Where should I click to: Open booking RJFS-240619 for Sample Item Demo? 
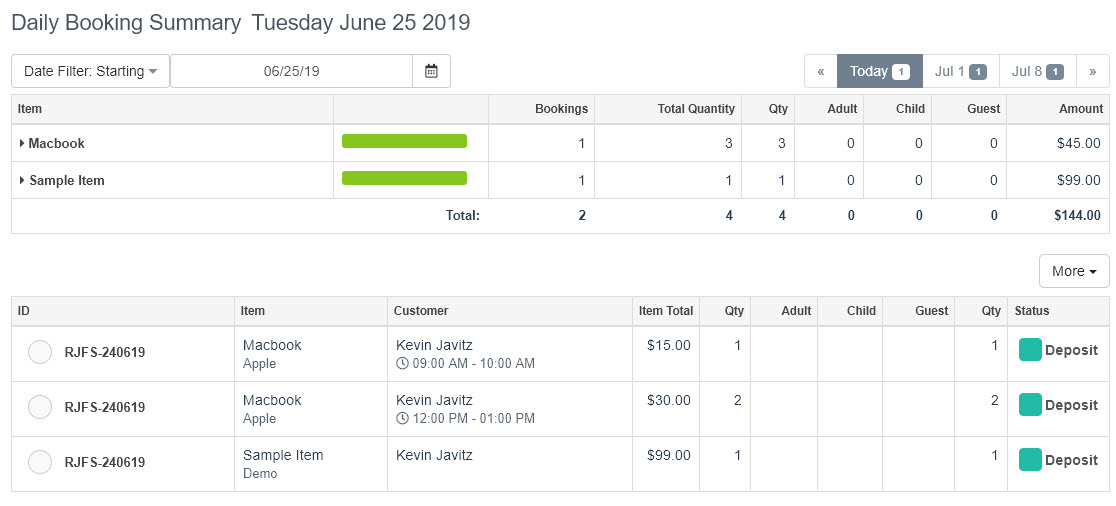105,462
